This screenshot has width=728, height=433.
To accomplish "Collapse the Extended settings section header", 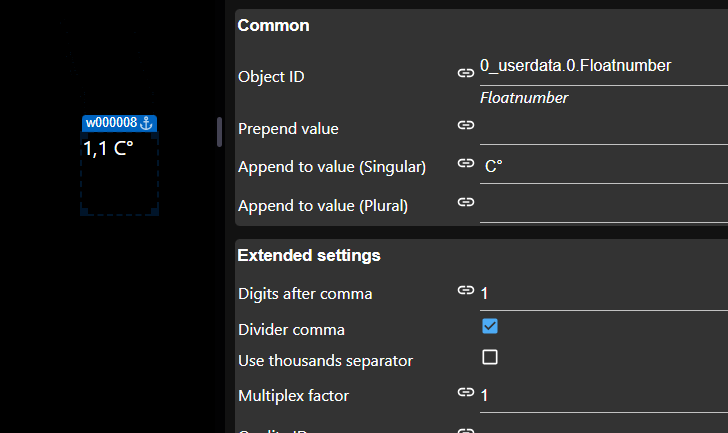I will point(309,255).
